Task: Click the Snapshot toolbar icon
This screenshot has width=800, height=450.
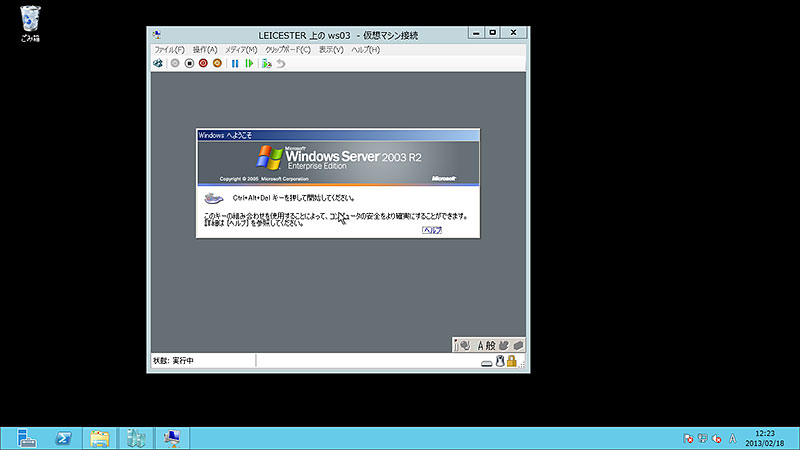Action: click(x=266, y=63)
